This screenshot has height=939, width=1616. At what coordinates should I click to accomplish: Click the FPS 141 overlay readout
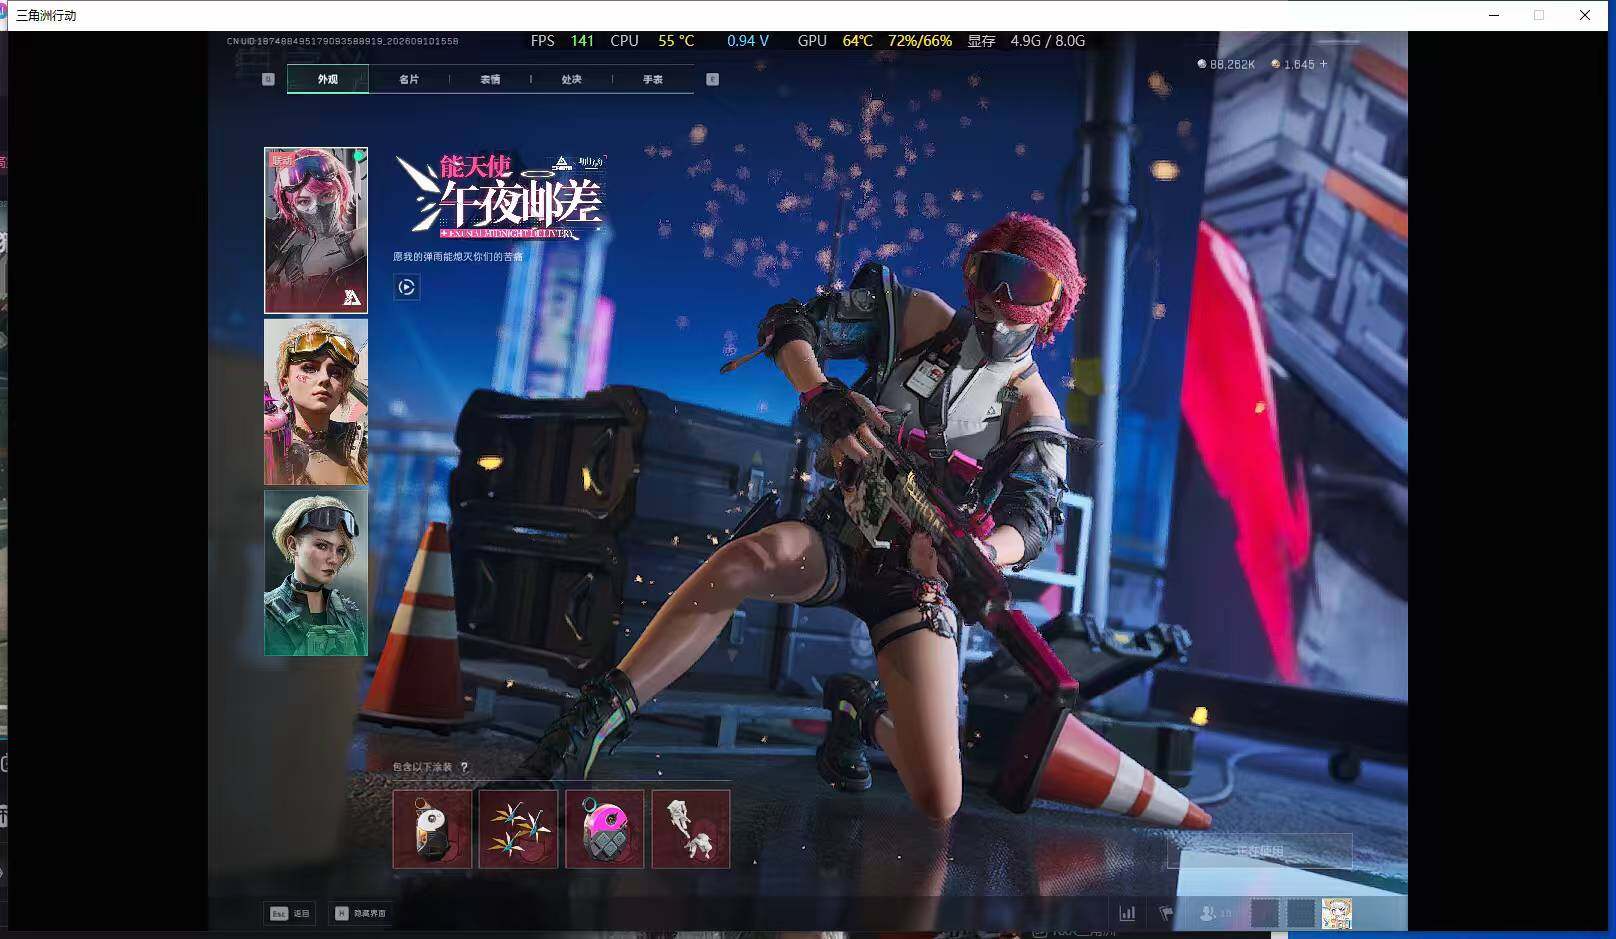(x=562, y=41)
